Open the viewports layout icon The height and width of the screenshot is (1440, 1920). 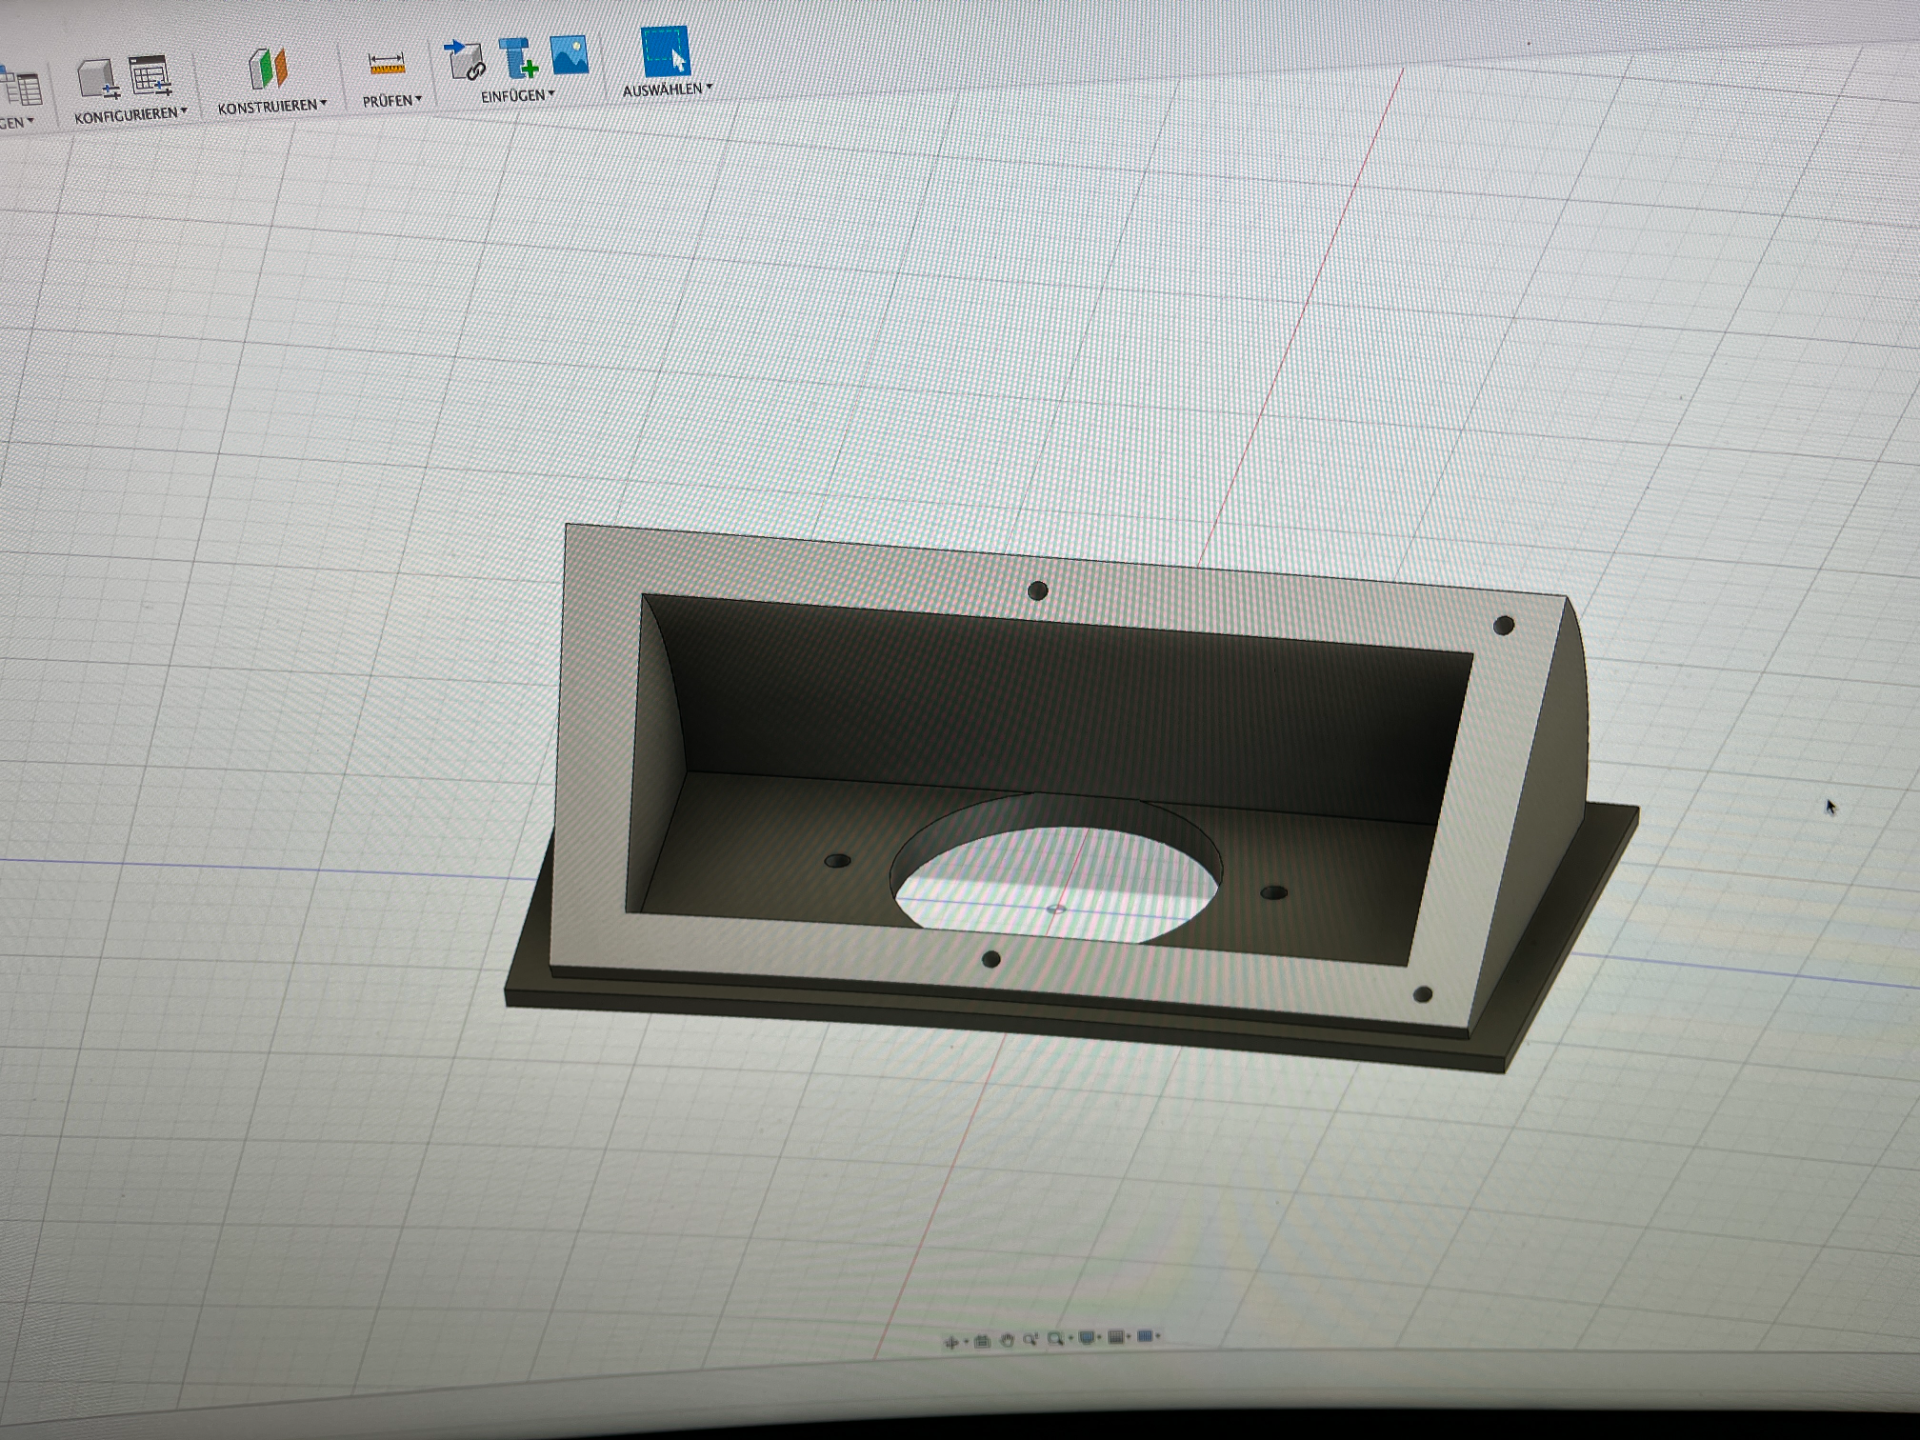(1146, 1336)
